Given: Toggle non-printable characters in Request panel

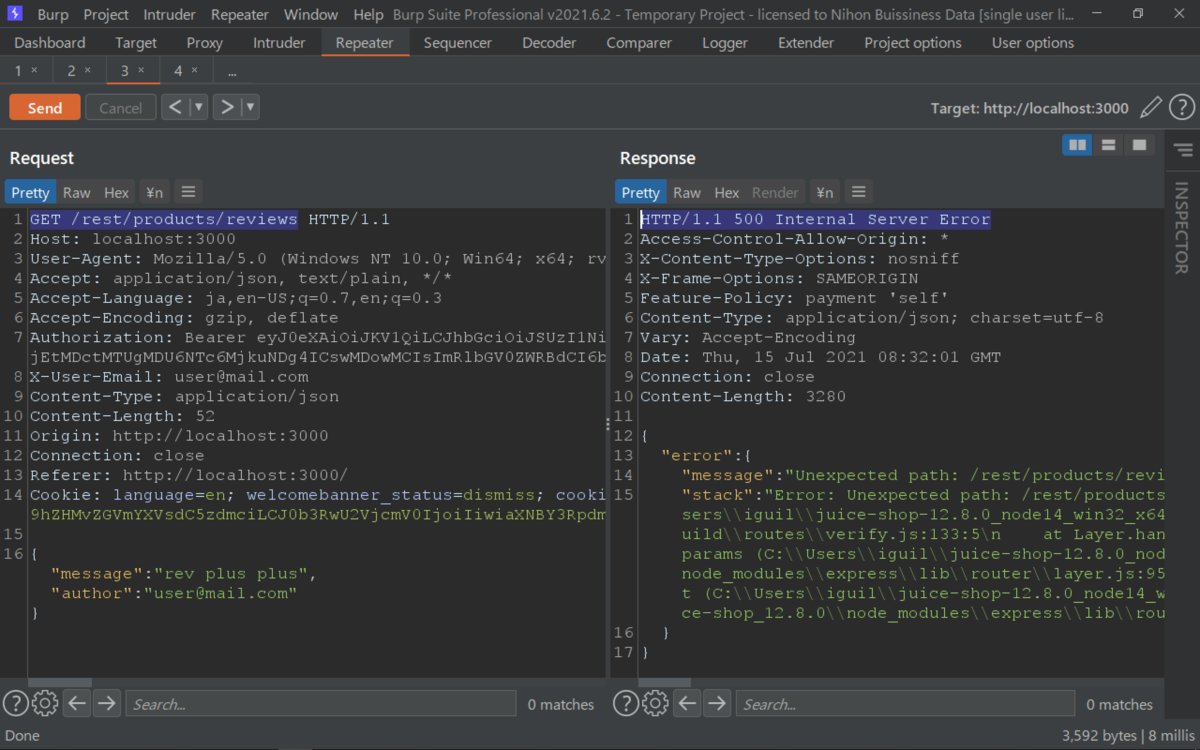Looking at the screenshot, I should coord(154,192).
